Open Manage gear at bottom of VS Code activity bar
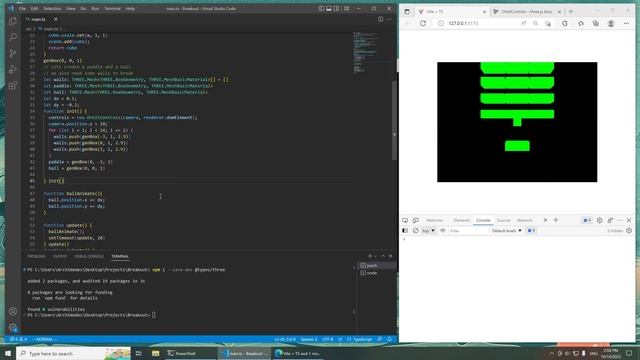This screenshot has width=640, height=360. point(13,327)
